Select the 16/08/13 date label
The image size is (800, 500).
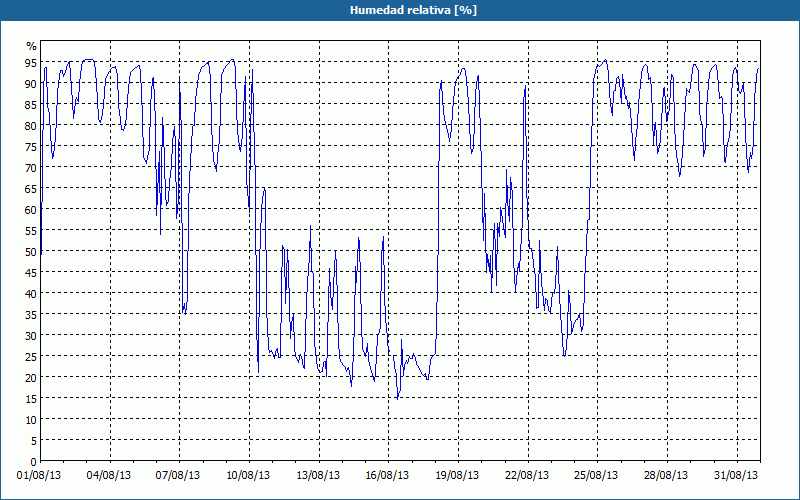(387, 476)
